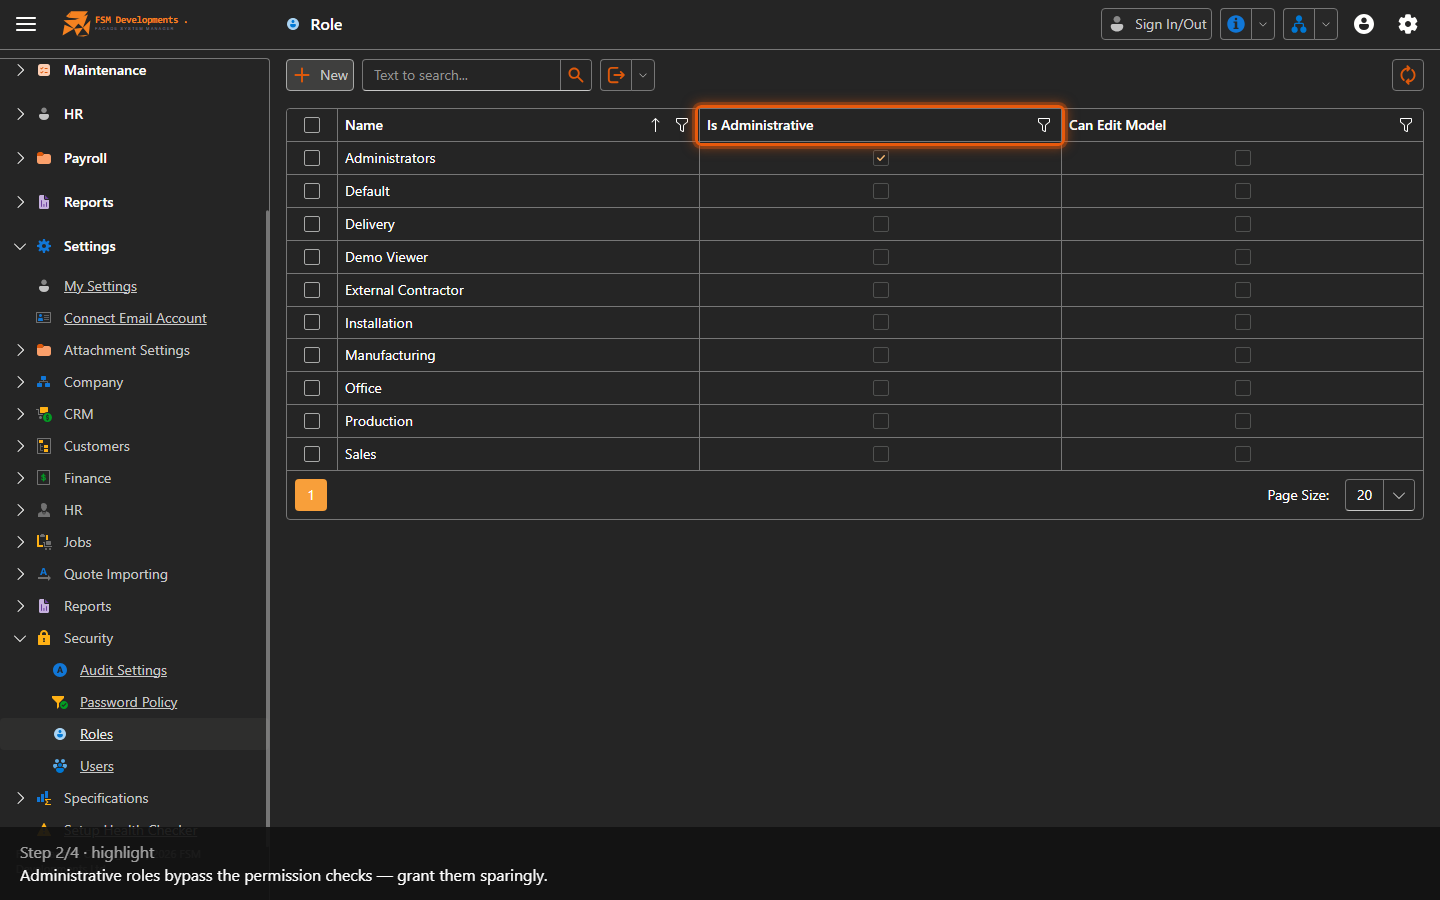Select the Sales row checkbox
The image size is (1440, 900).
click(x=312, y=454)
